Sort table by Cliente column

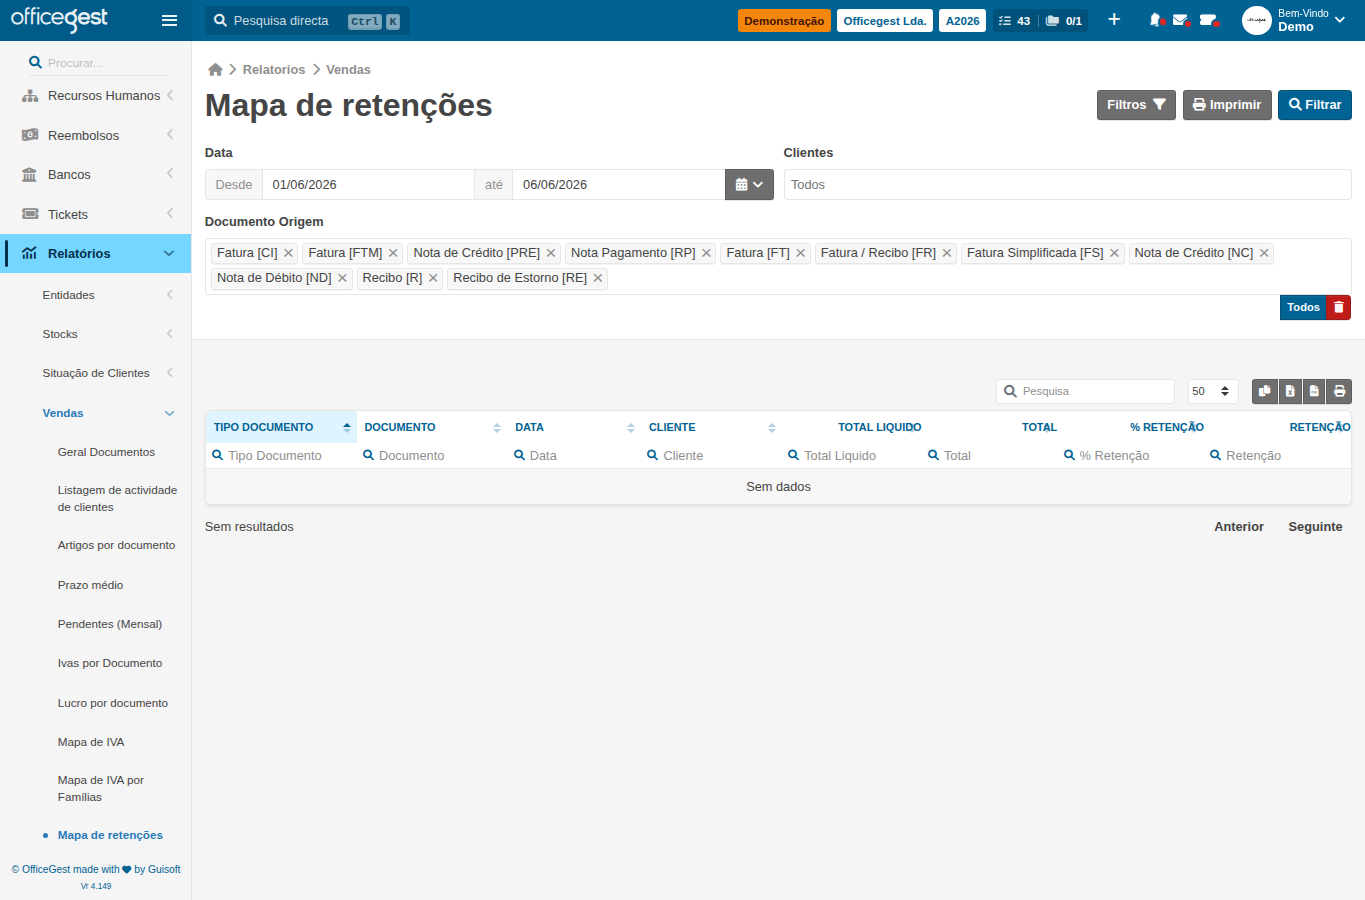pos(711,427)
